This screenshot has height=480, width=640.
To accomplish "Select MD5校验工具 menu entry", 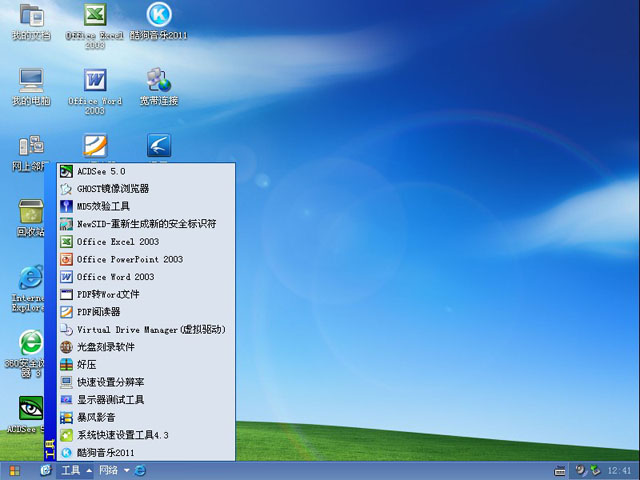I will pos(103,206).
